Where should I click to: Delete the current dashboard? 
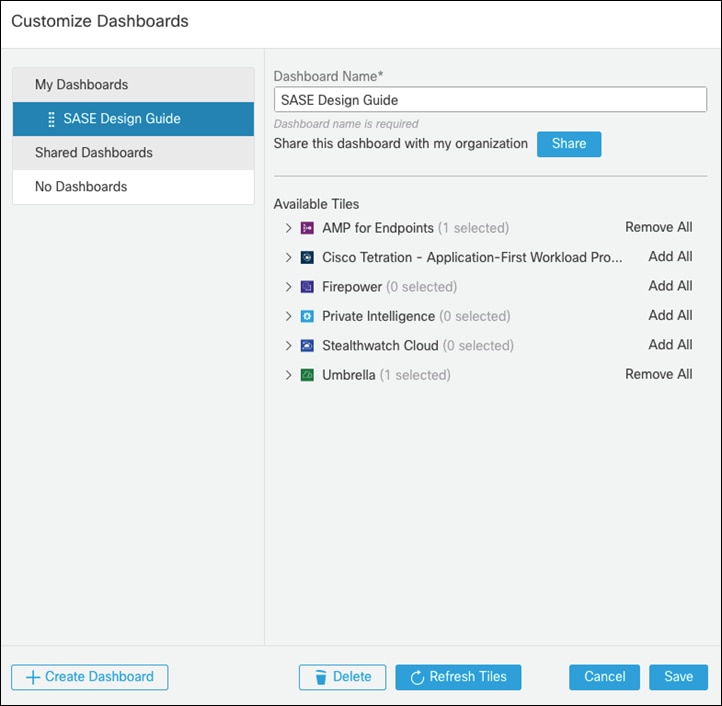pos(342,677)
